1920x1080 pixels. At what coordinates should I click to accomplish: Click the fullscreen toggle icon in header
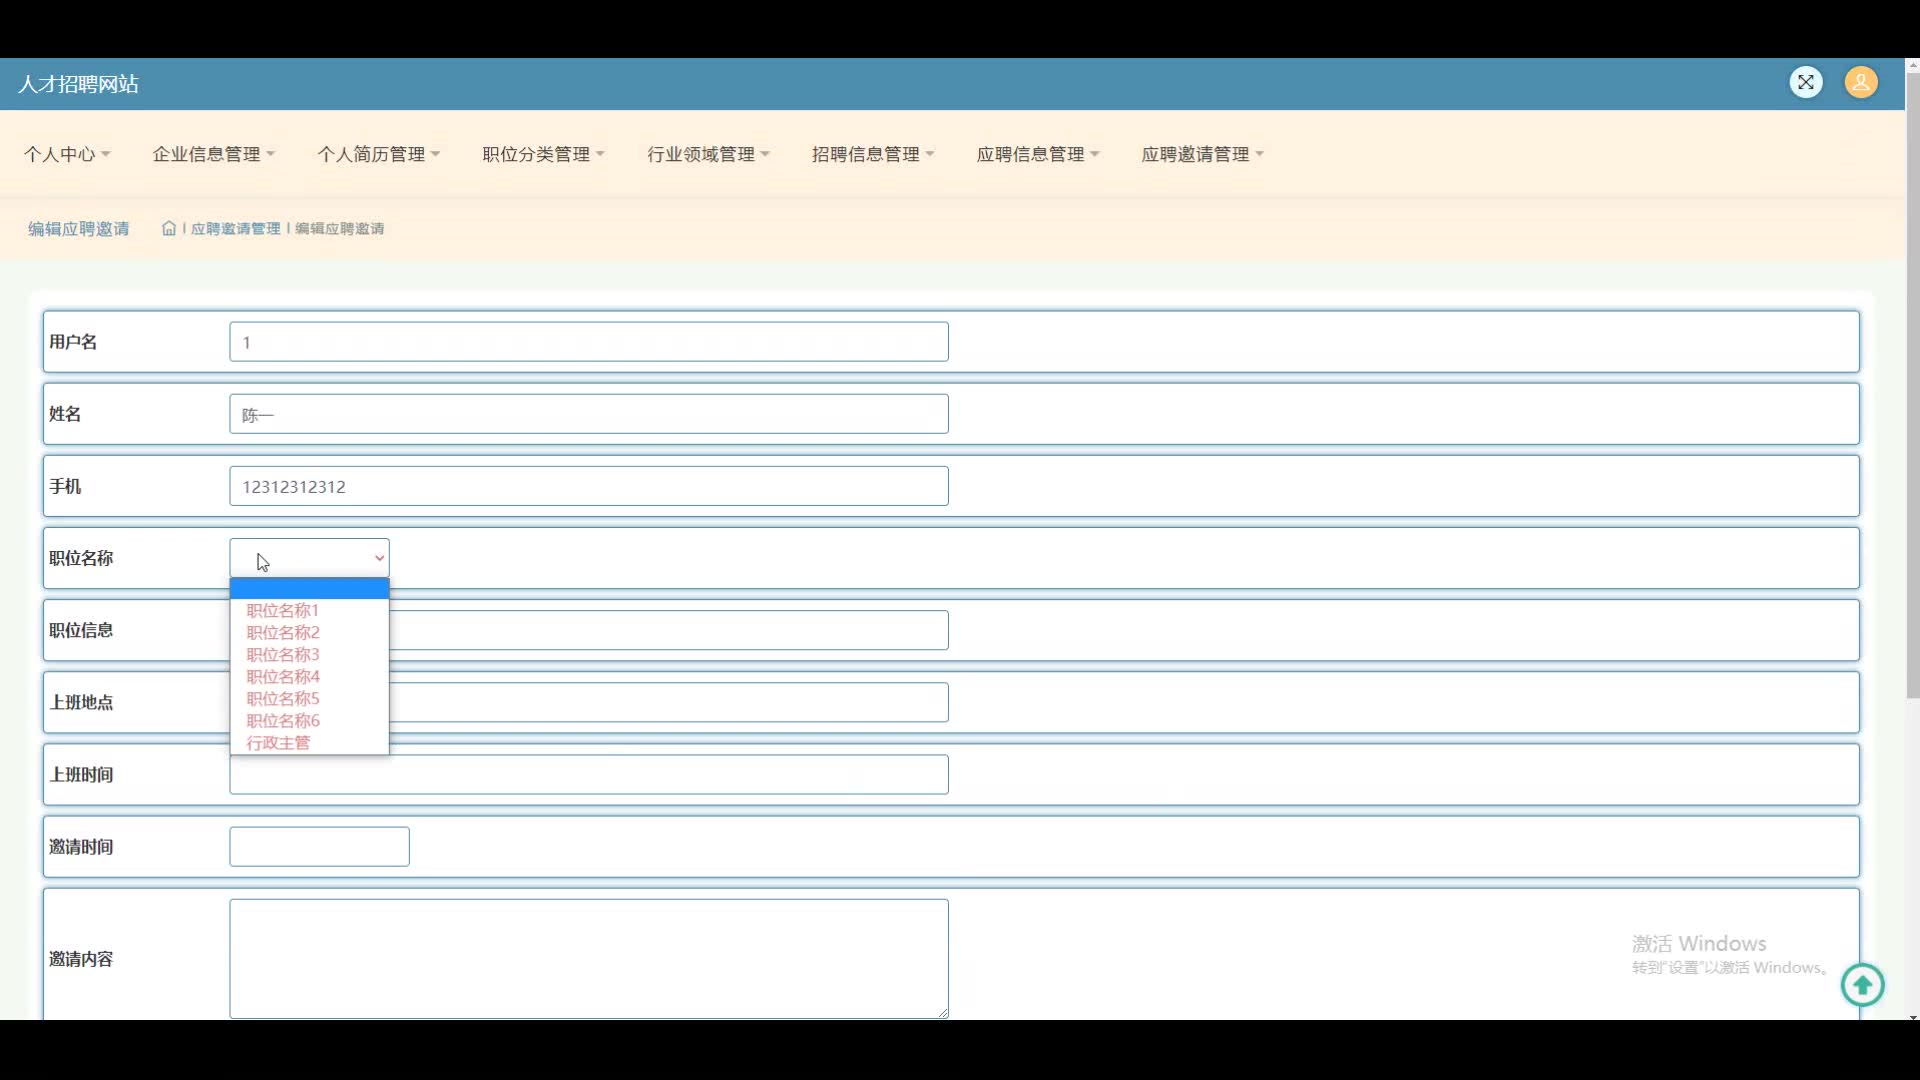[1805, 83]
